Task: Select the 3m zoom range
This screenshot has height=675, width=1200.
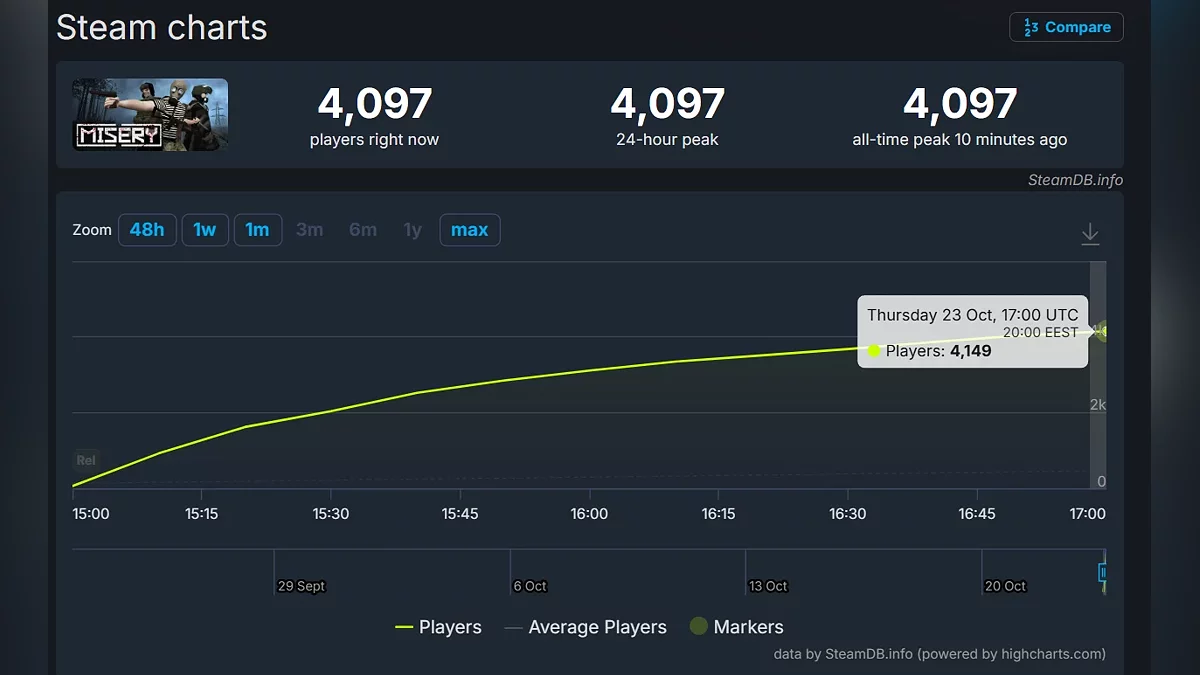Action: pyautogui.click(x=310, y=230)
